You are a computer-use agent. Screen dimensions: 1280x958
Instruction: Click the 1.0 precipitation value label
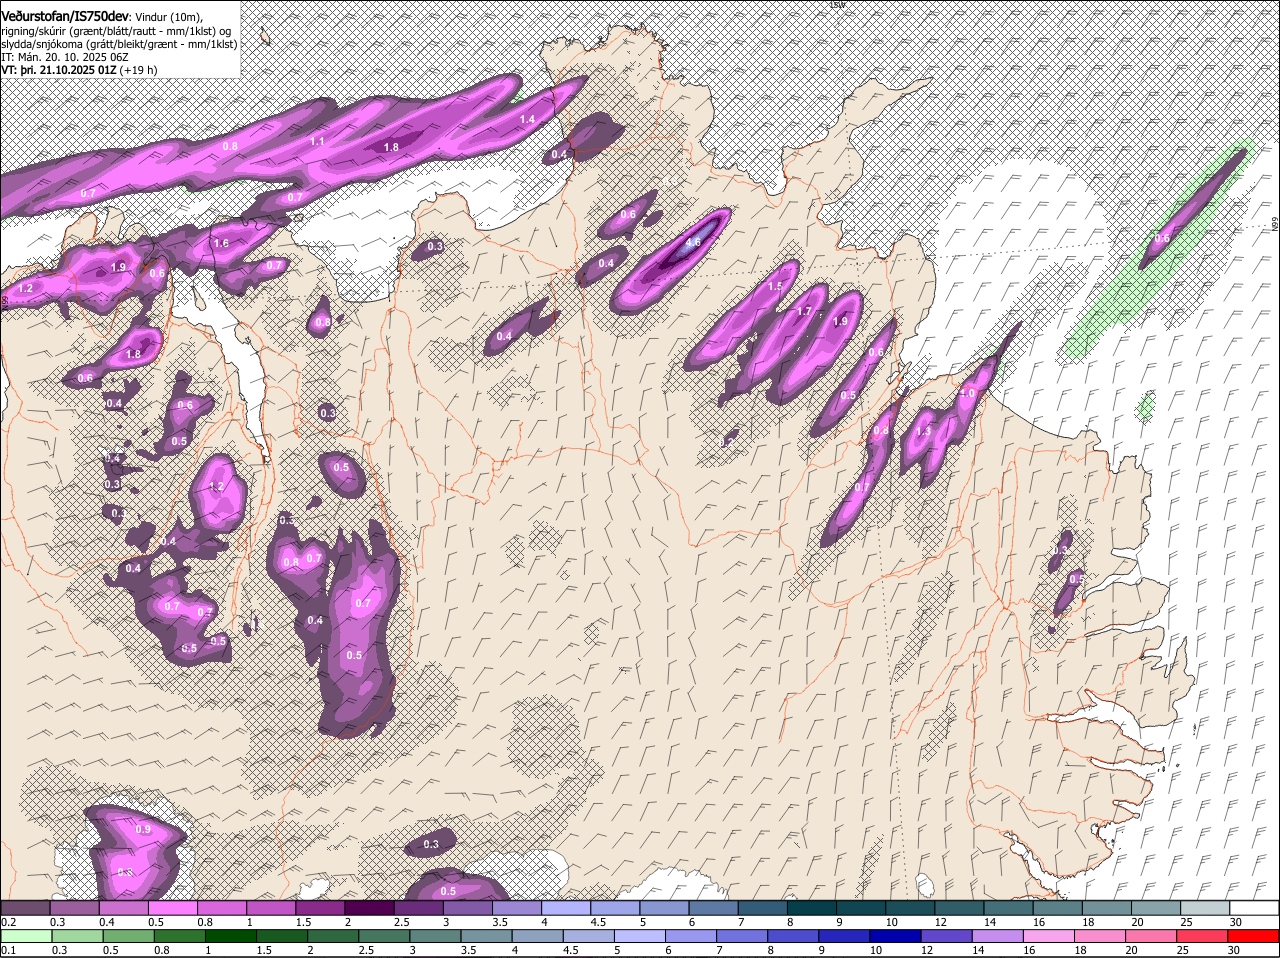click(x=967, y=394)
